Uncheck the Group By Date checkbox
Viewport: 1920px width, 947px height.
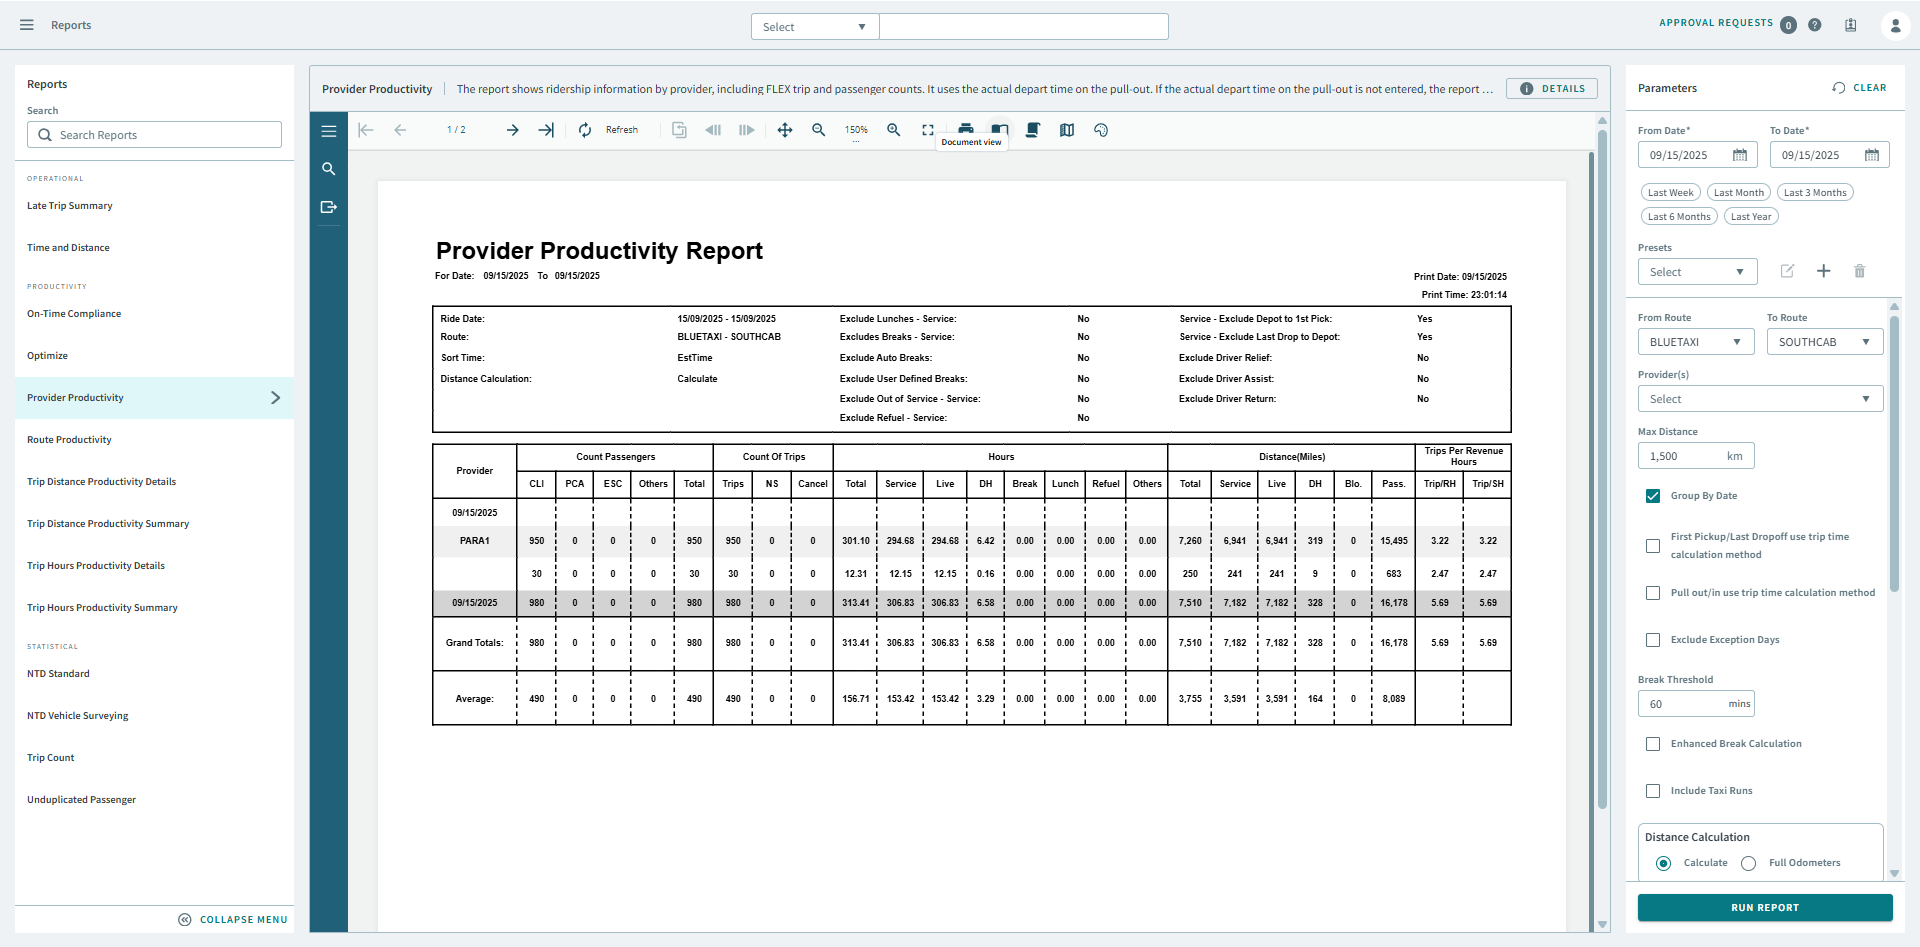[x=1653, y=496]
